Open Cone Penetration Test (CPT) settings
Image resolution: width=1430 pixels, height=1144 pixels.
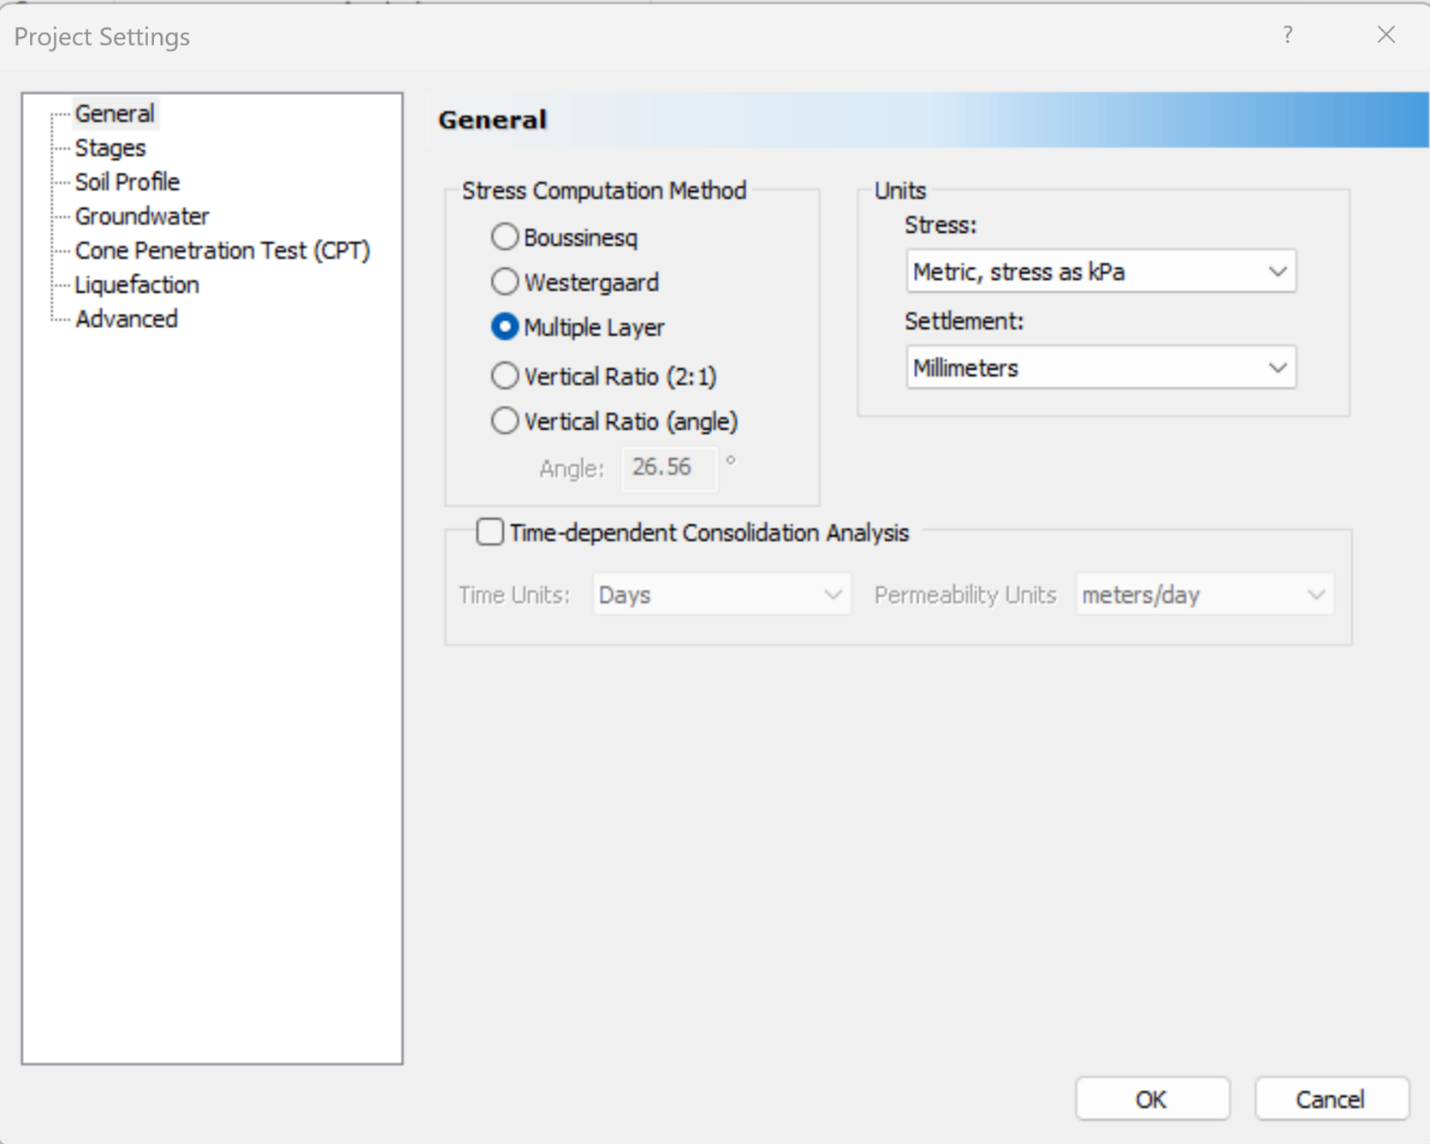pyautogui.click(x=222, y=250)
